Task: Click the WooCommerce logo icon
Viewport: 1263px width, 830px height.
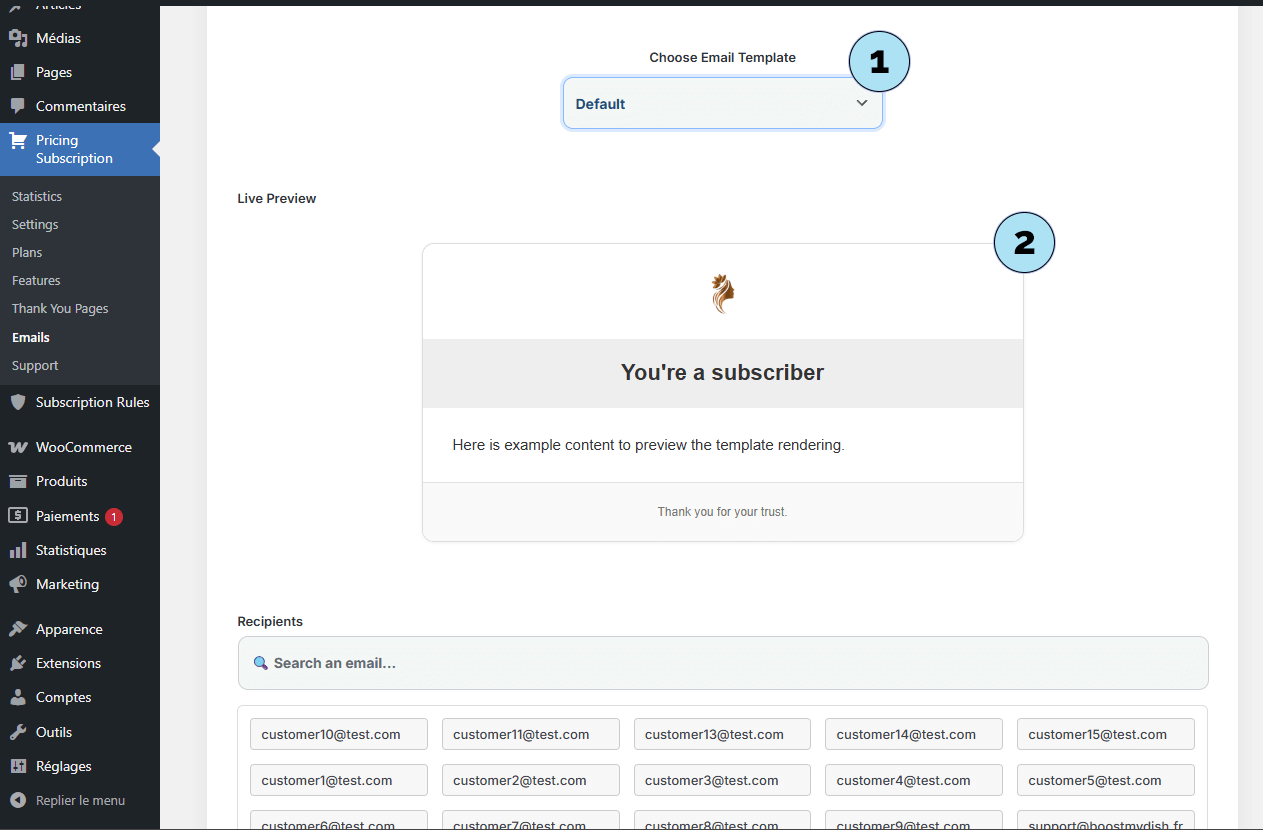Action: tap(18, 447)
